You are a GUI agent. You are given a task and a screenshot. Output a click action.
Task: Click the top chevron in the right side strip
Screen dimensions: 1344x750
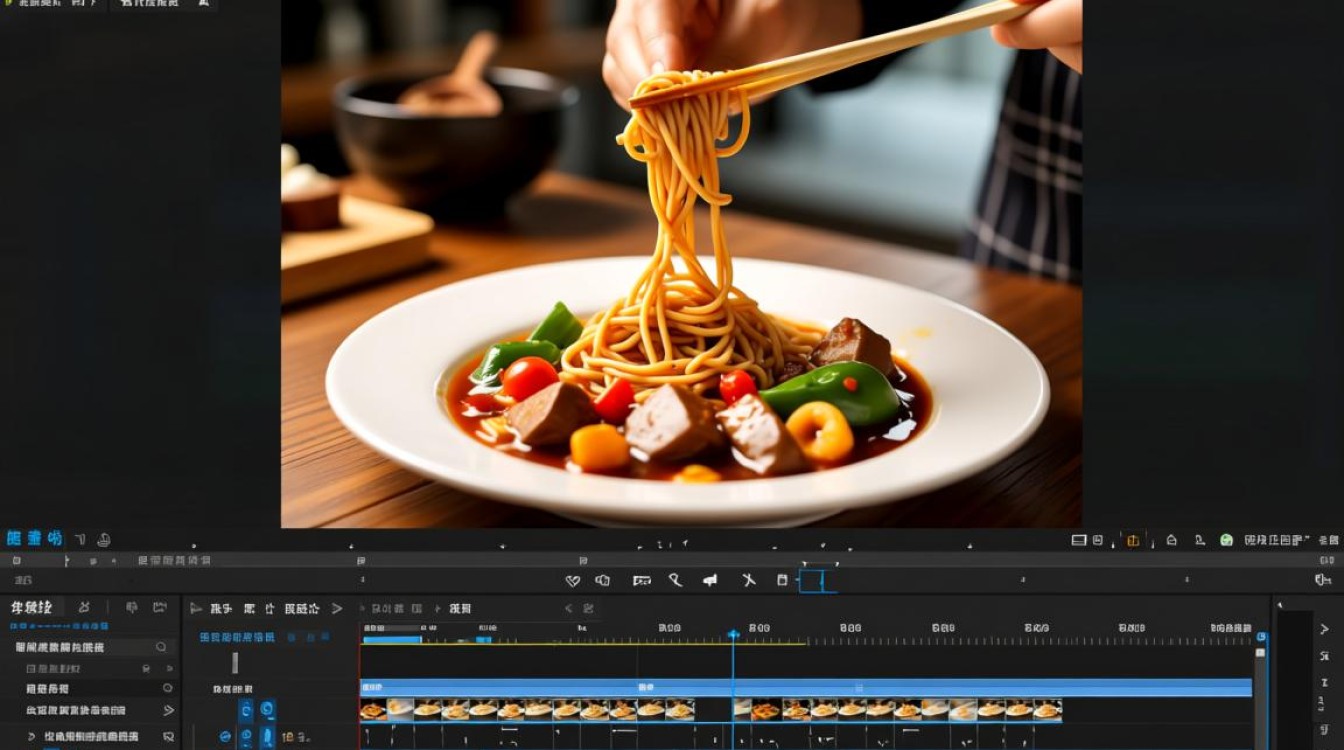click(1324, 629)
